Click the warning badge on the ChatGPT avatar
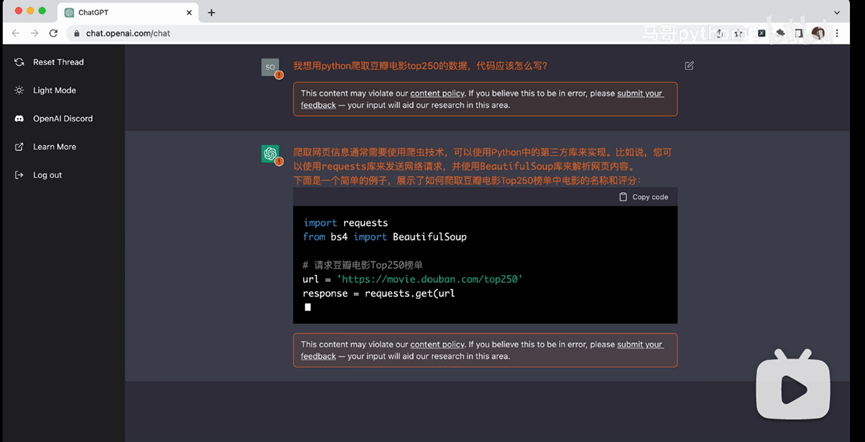865x442 pixels. [x=279, y=161]
